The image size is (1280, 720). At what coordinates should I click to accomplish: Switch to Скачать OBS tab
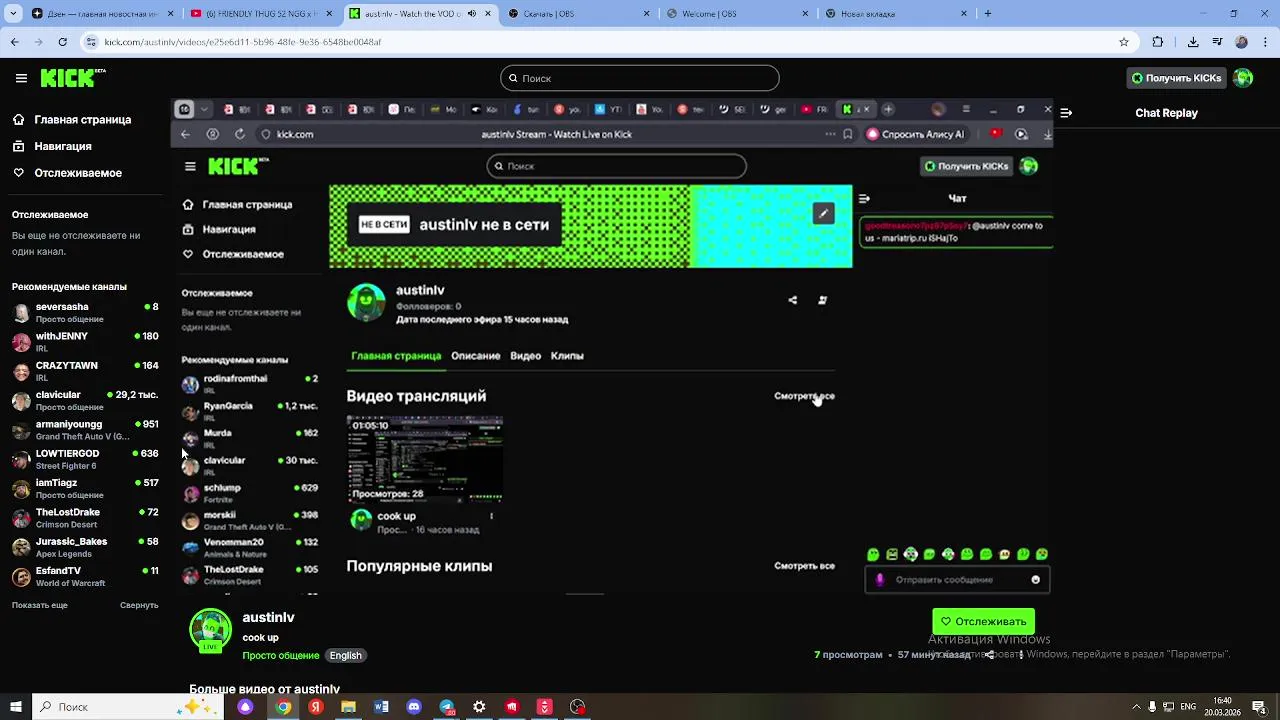[579, 14]
